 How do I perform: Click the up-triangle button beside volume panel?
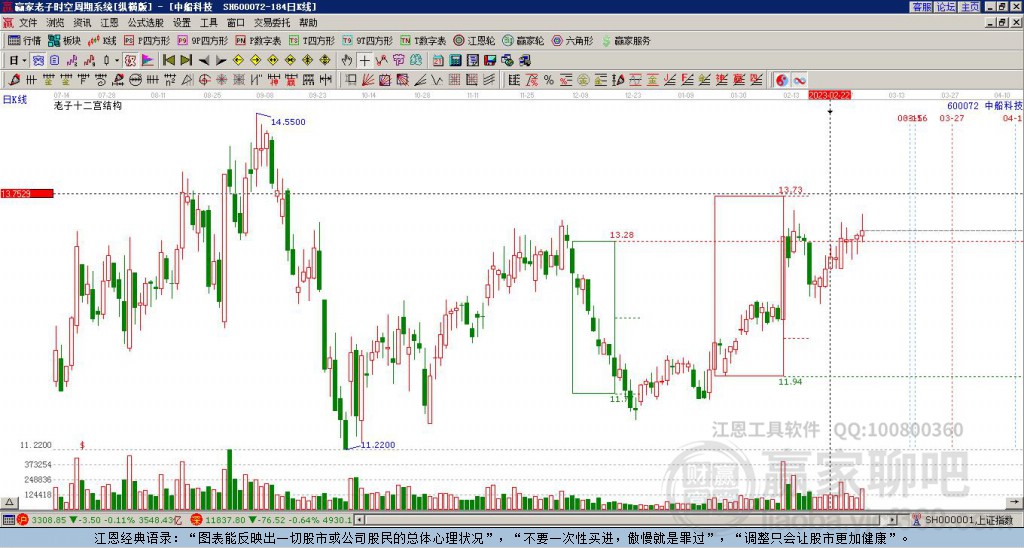[x=9, y=502]
